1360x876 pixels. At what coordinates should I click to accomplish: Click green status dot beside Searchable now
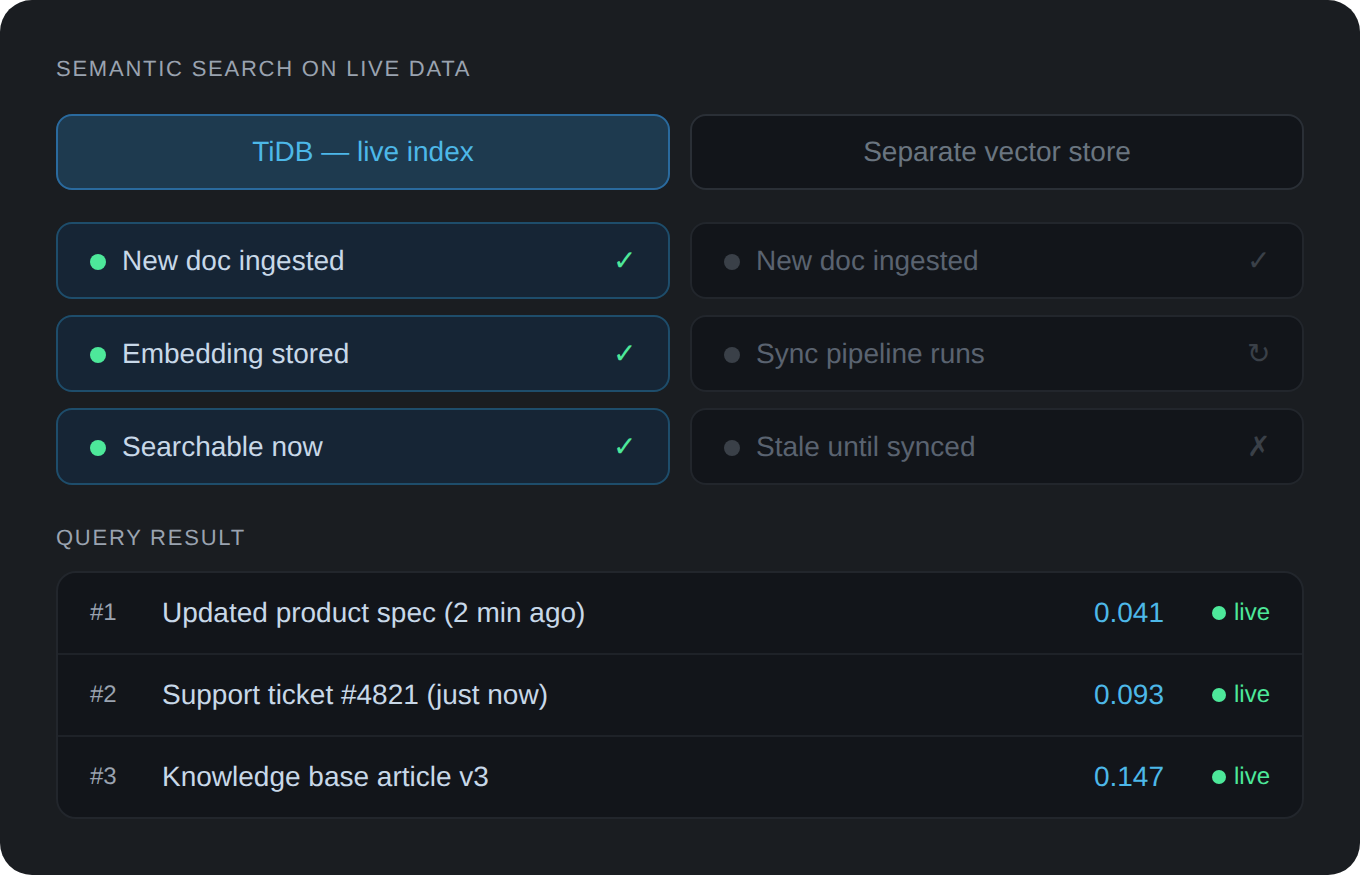click(98, 448)
